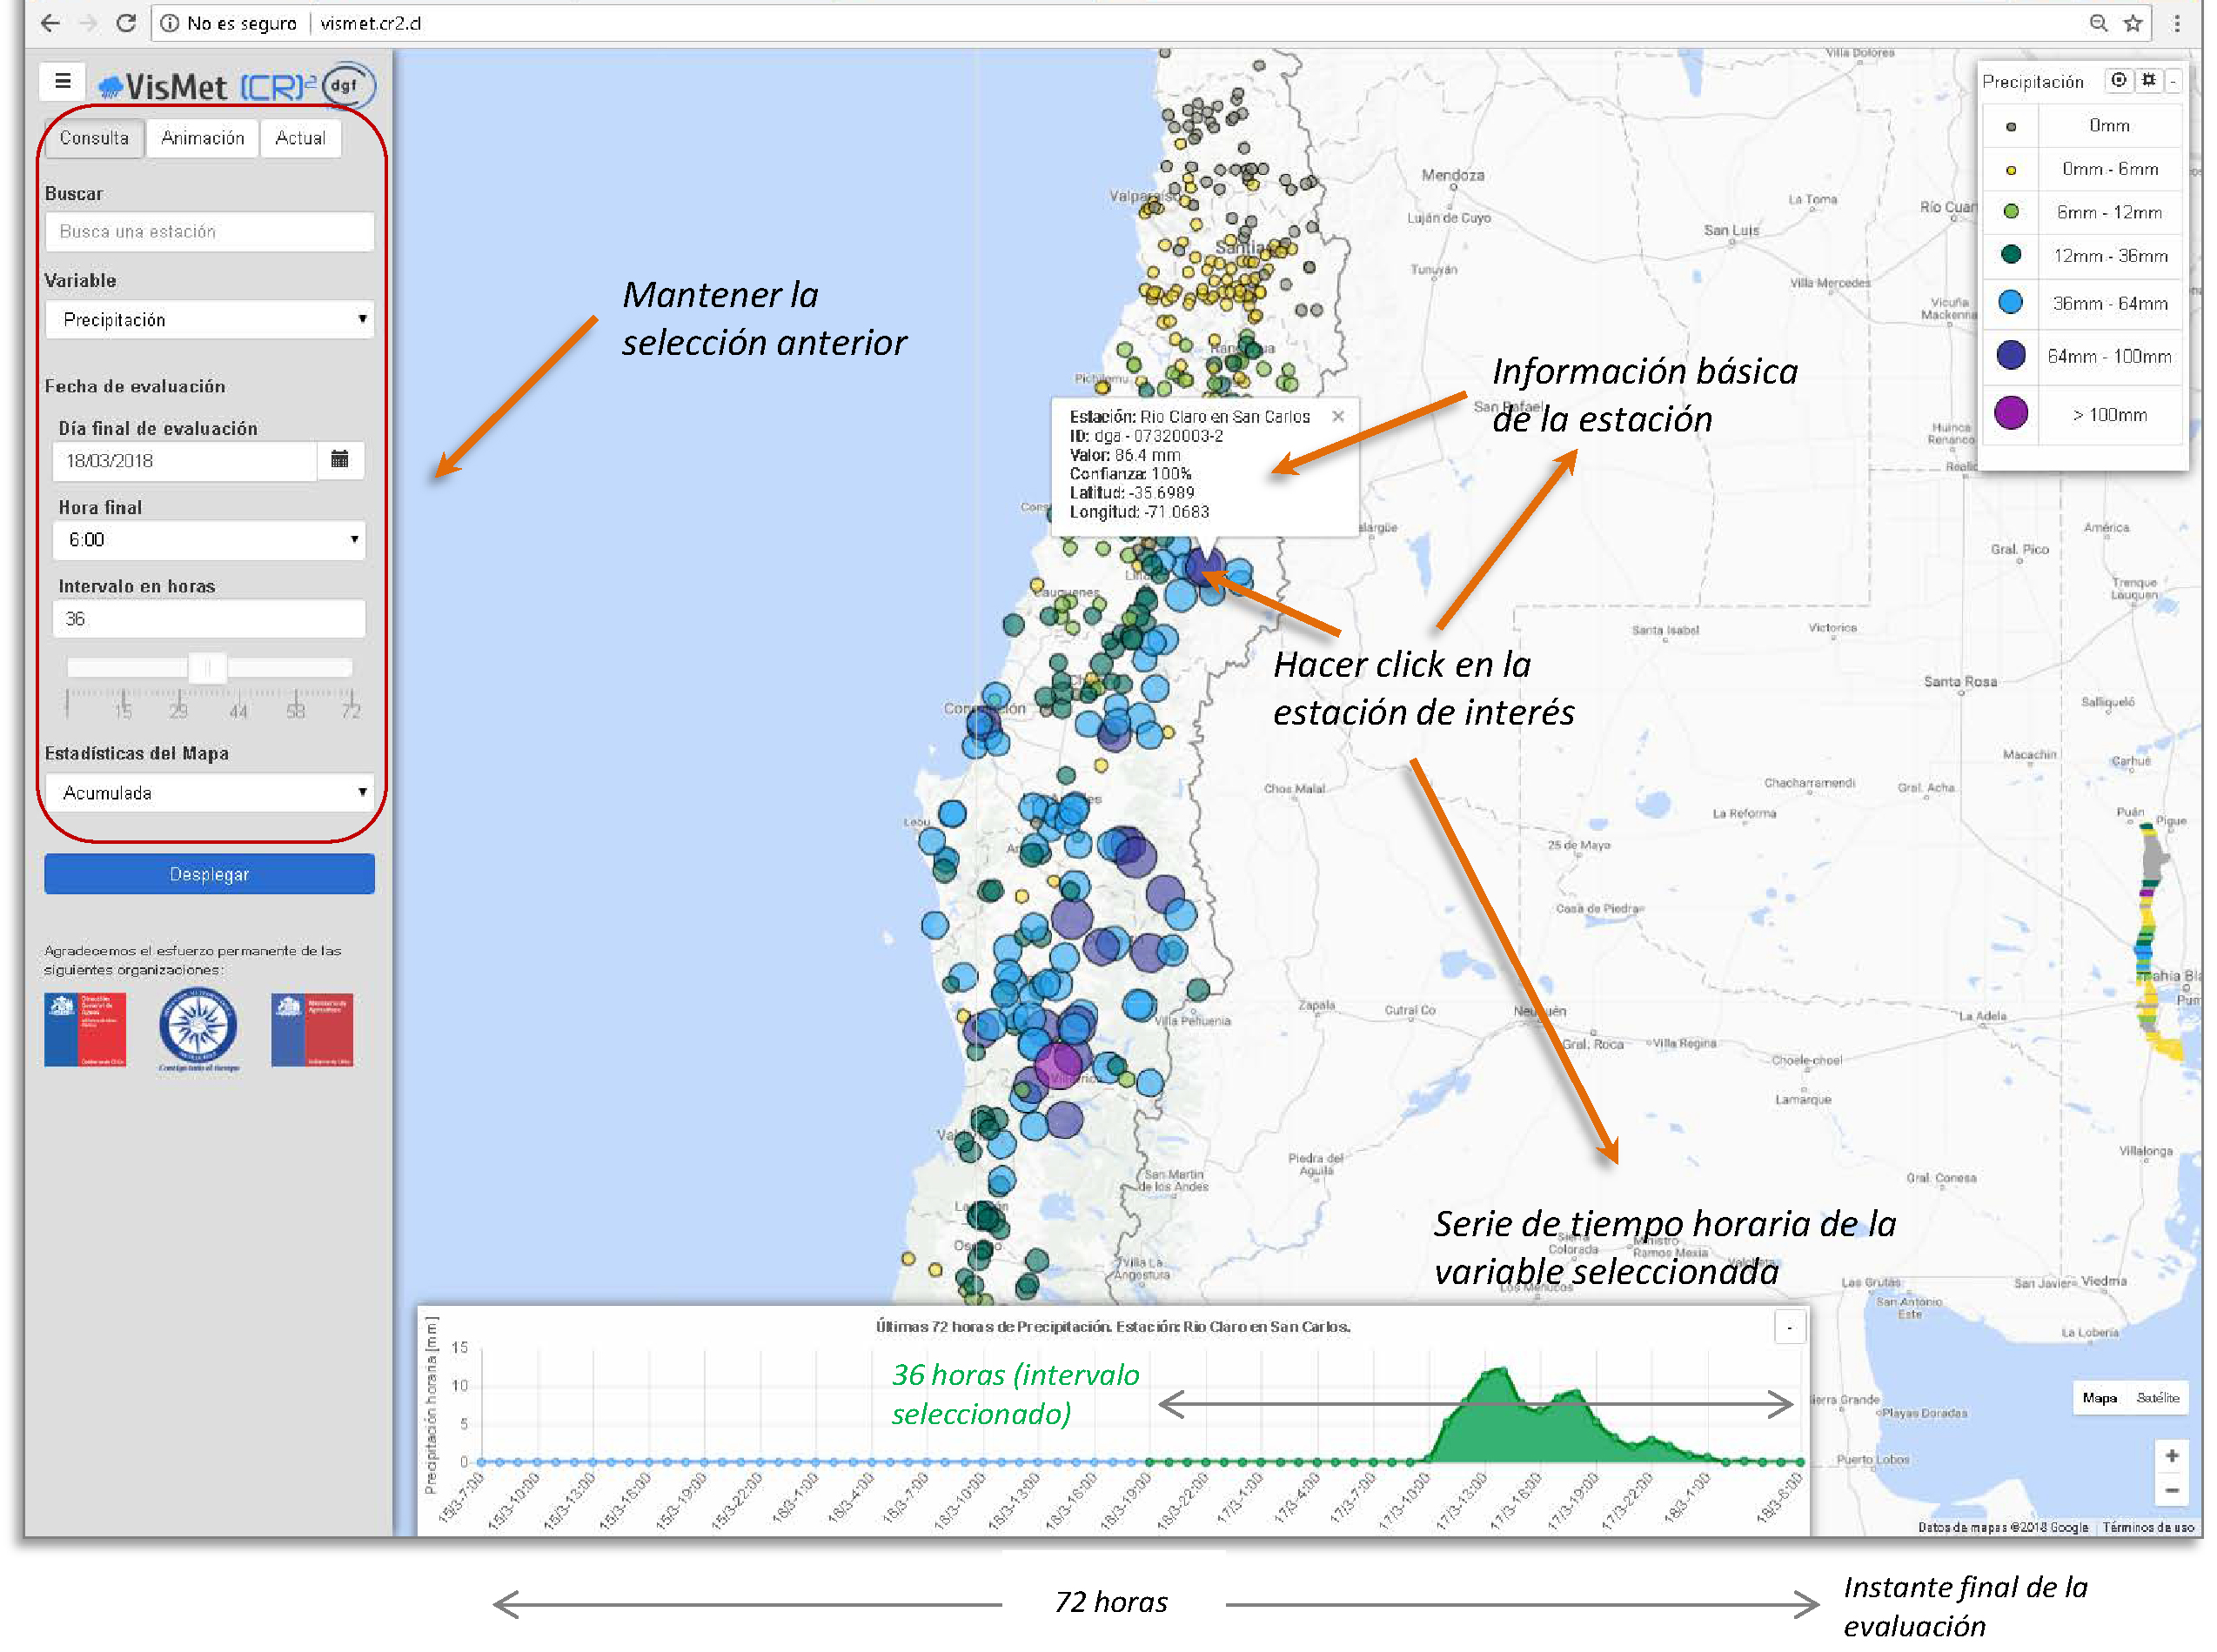This screenshot has width=2217, height=1652.
Task: Open the hamburger menu beside VisMet logo
Action: click(x=62, y=81)
